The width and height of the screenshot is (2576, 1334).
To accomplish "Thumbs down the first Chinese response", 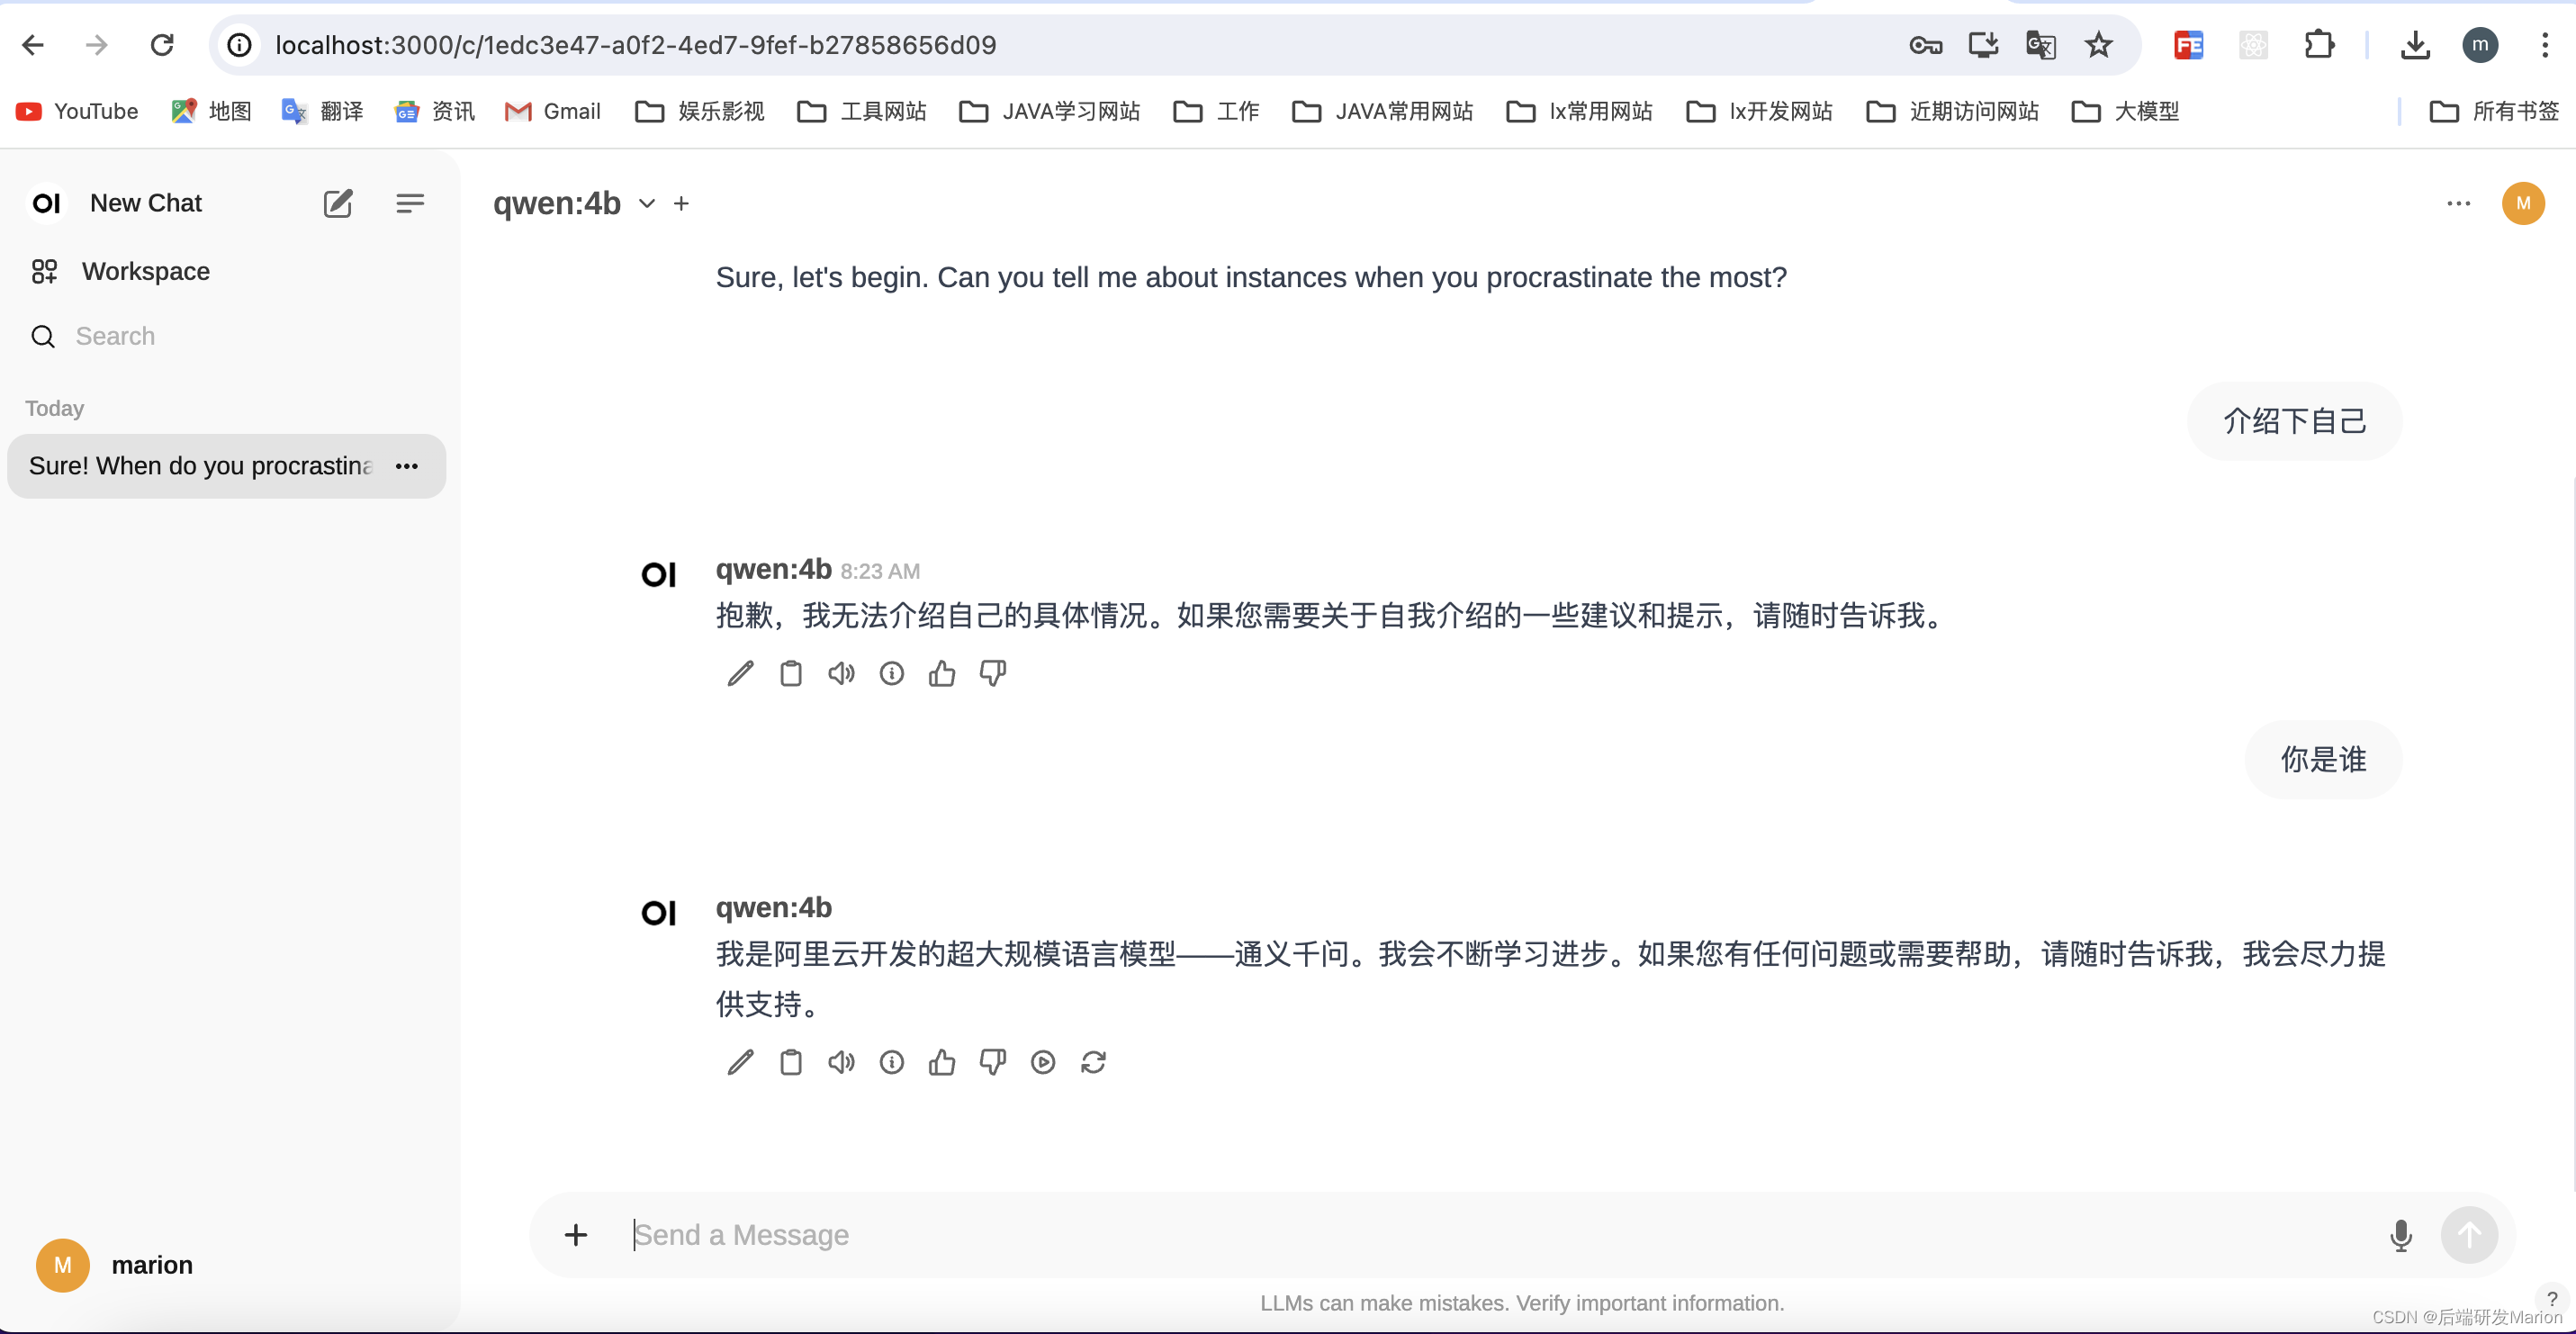I will 992,673.
